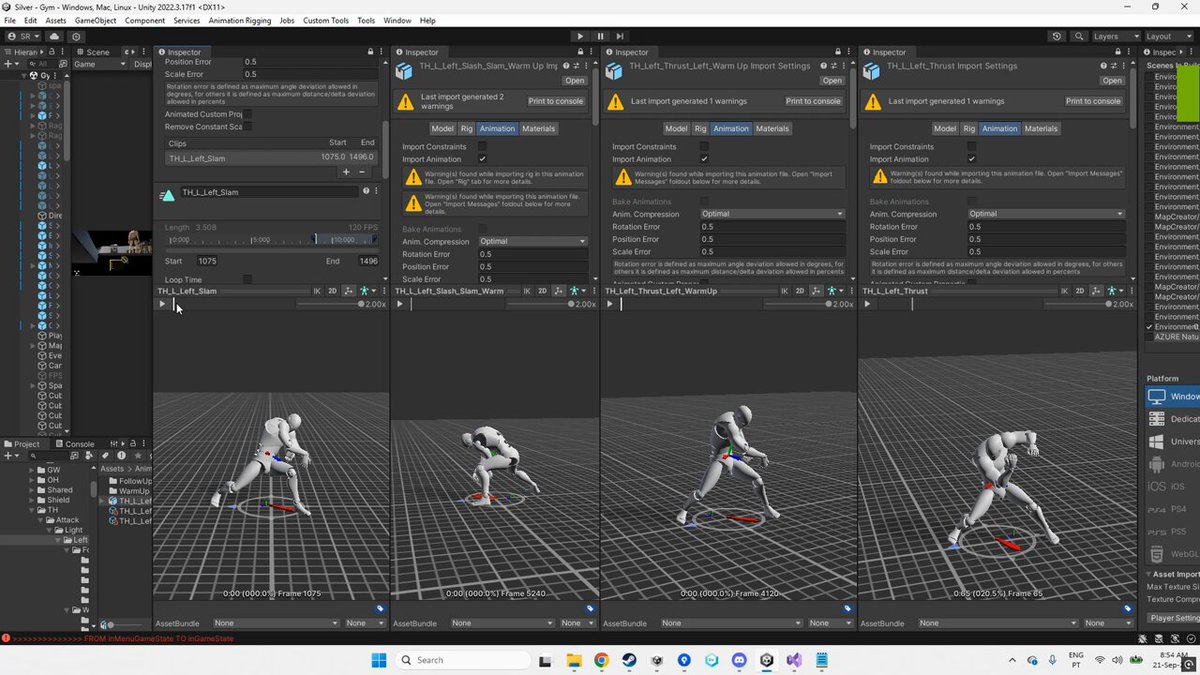Viewport: 1200px width, 675px height.
Task: Switch to Materials tab in TH_L_Left_Thrust inspector
Action: coord(1041,128)
